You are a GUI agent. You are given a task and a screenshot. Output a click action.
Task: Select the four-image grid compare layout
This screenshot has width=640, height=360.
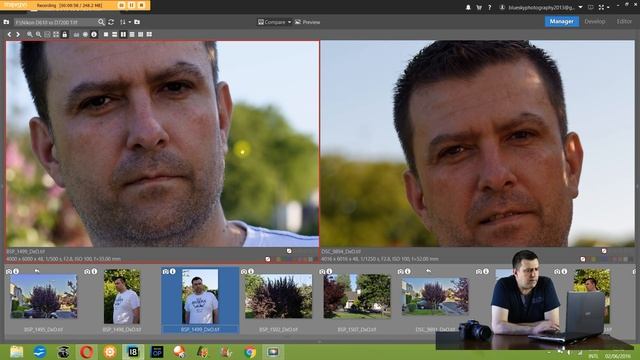(x=149, y=35)
